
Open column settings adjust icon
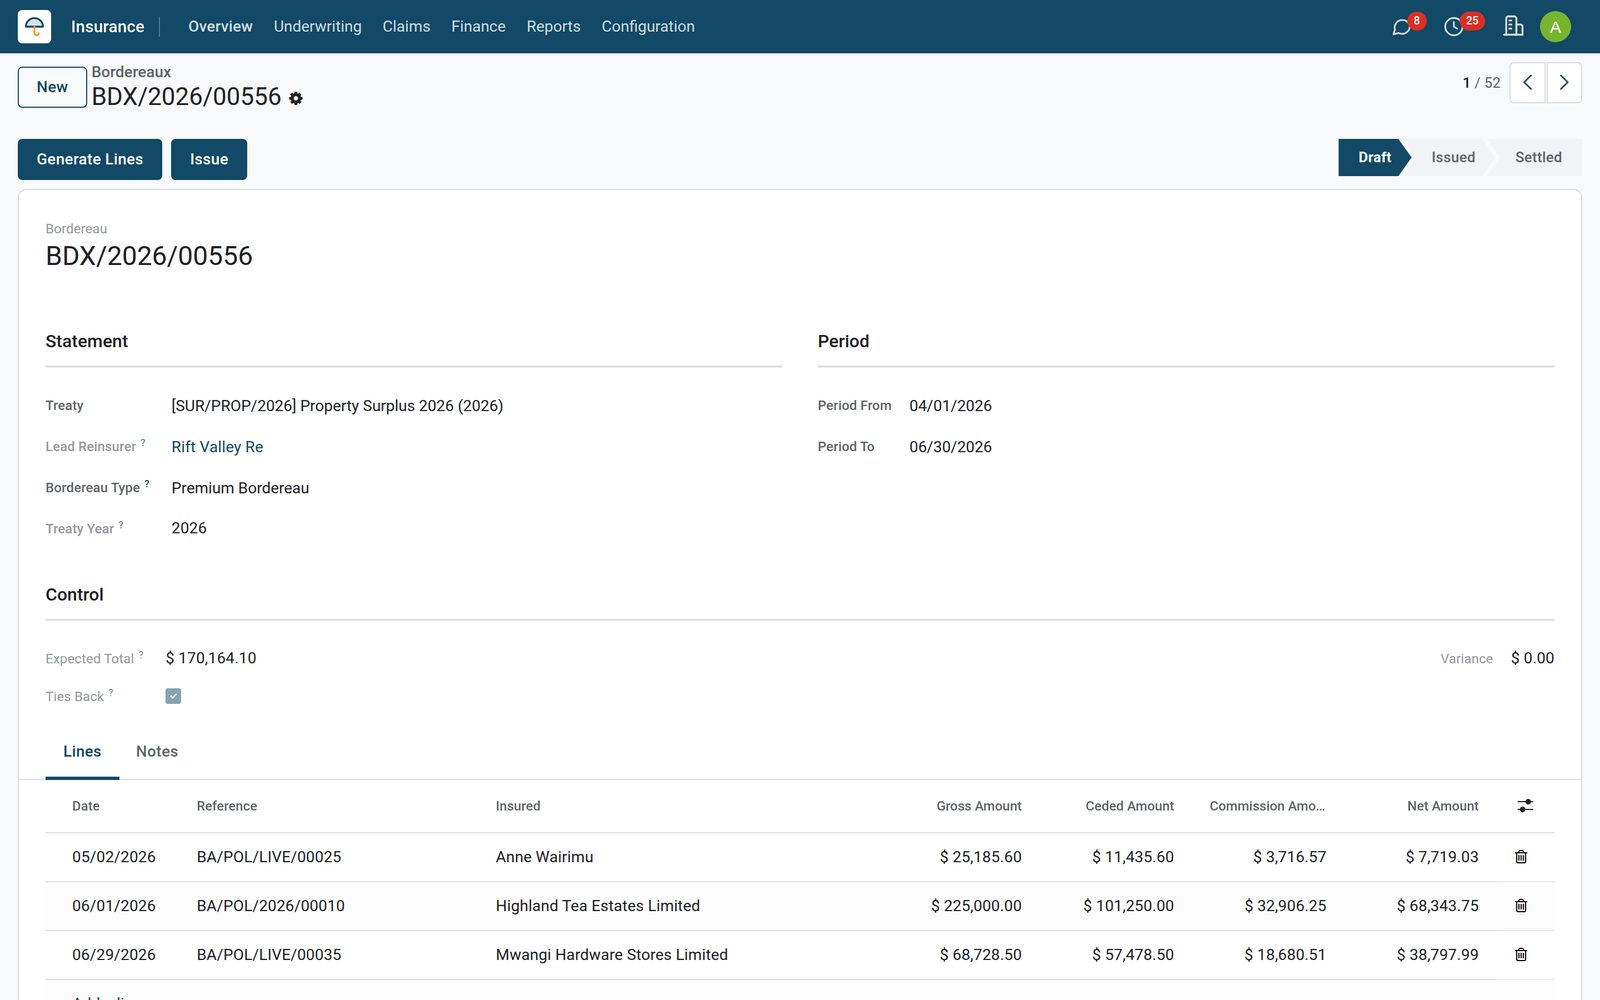(x=1525, y=806)
